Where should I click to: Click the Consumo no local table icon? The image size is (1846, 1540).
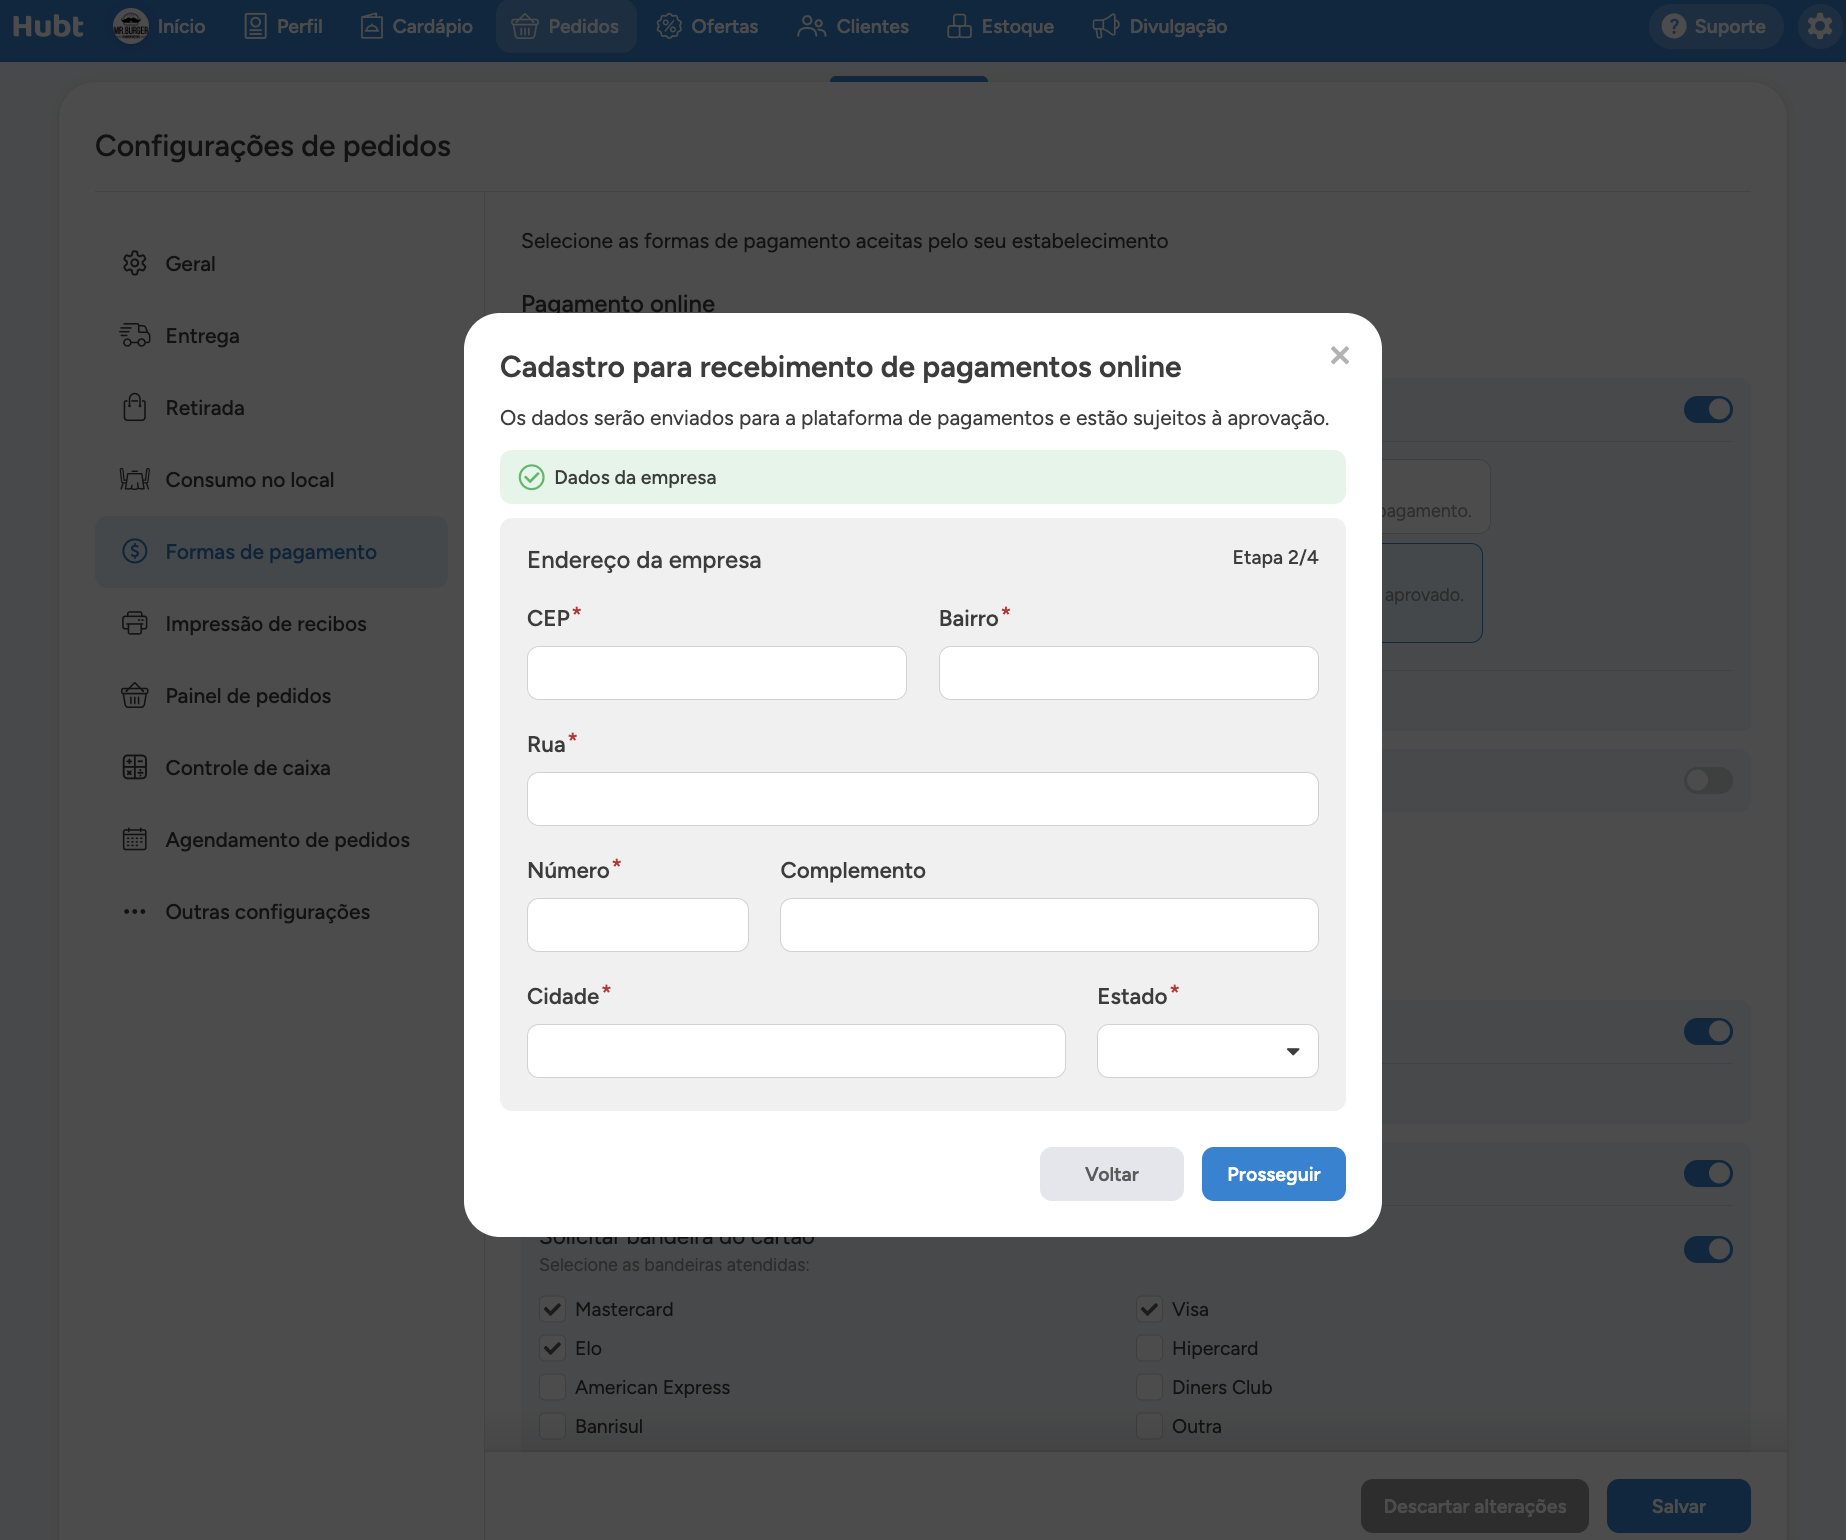coord(135,479)
